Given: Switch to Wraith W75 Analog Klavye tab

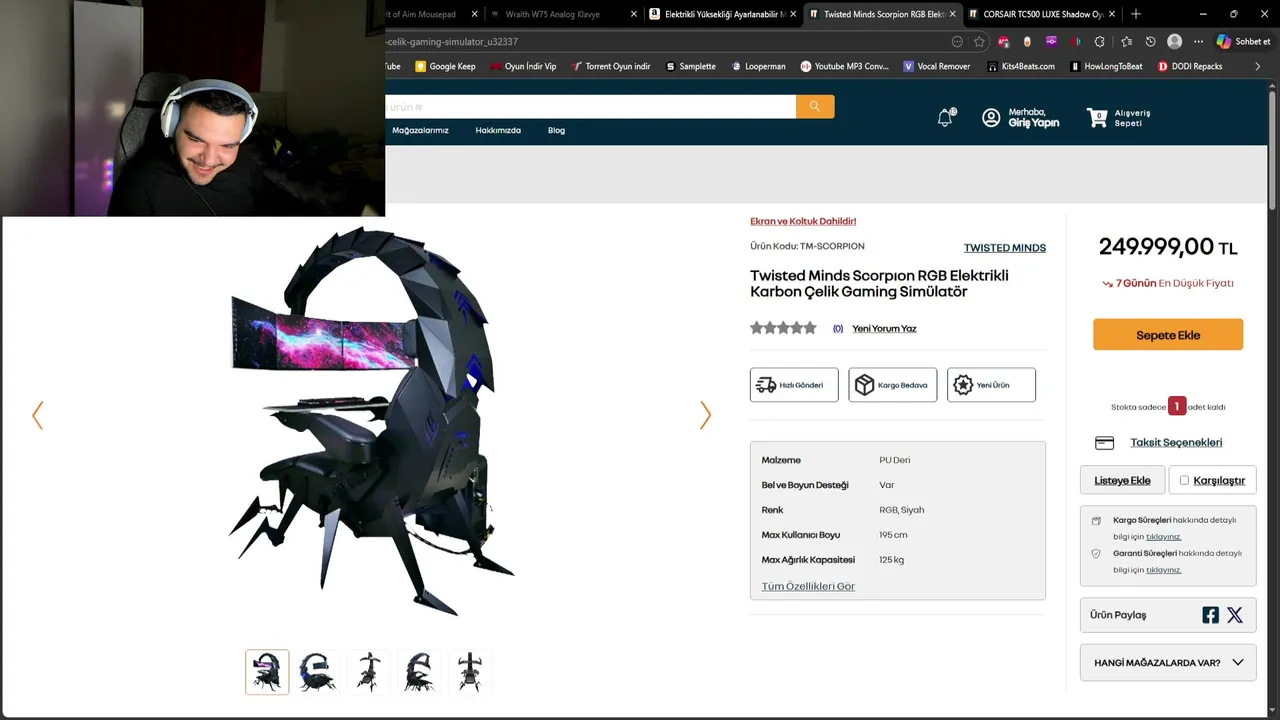Looking at the screenshot, I should click(563, 14).
